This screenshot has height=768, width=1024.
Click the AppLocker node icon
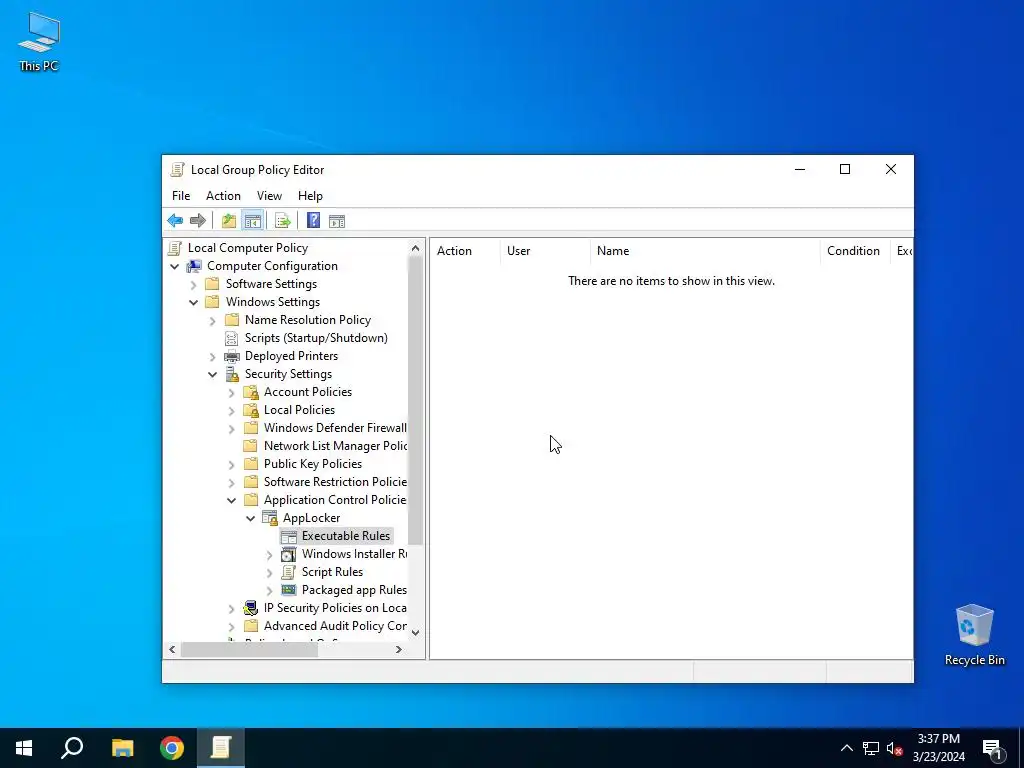coord(270,518)
